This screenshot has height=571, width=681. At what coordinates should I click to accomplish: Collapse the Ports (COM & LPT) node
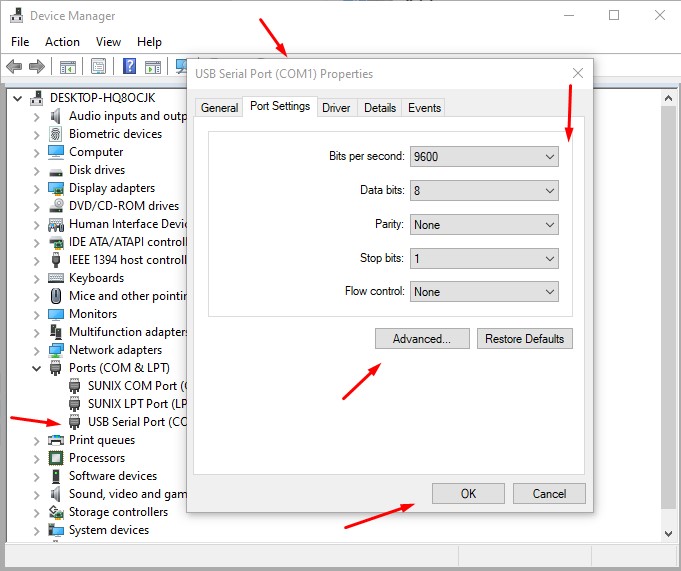click(36, 368)
